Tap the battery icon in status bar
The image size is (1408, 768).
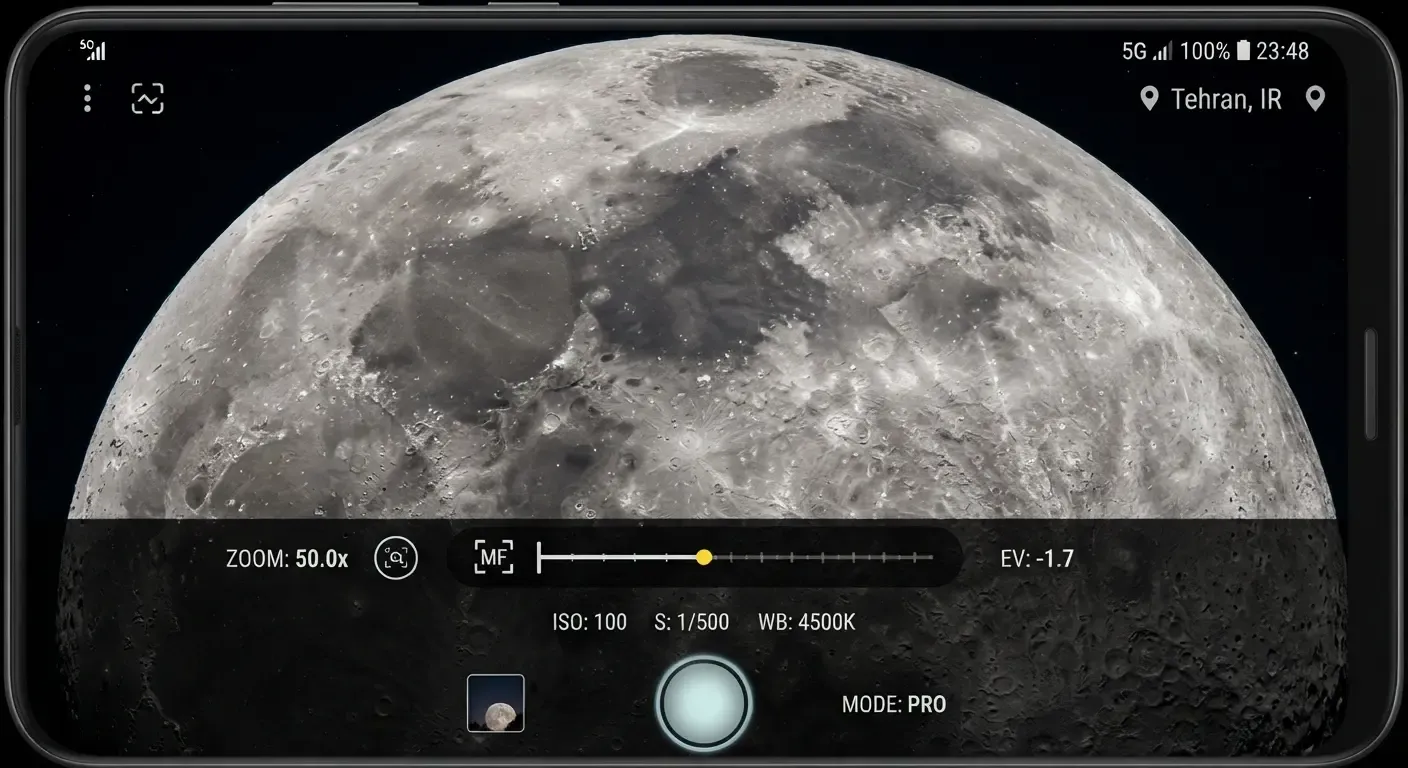[x=1243, y=51]
